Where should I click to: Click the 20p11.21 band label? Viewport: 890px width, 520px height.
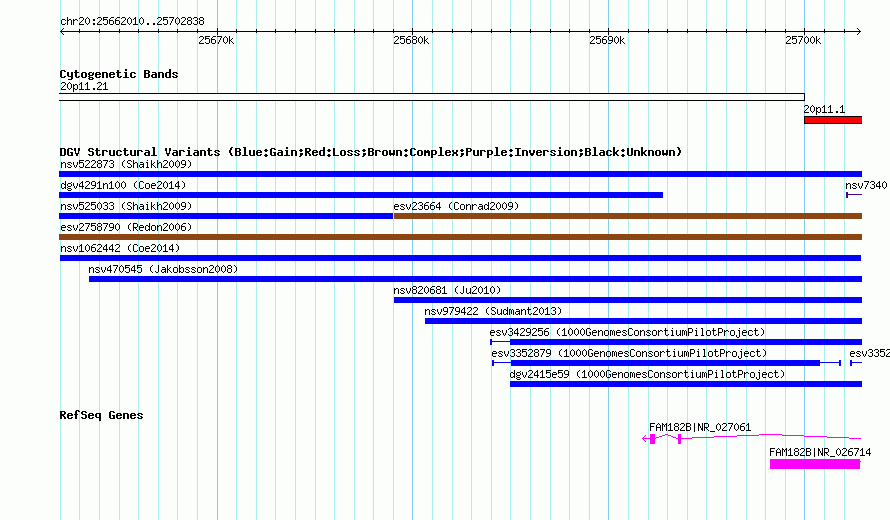click(84, 86)
